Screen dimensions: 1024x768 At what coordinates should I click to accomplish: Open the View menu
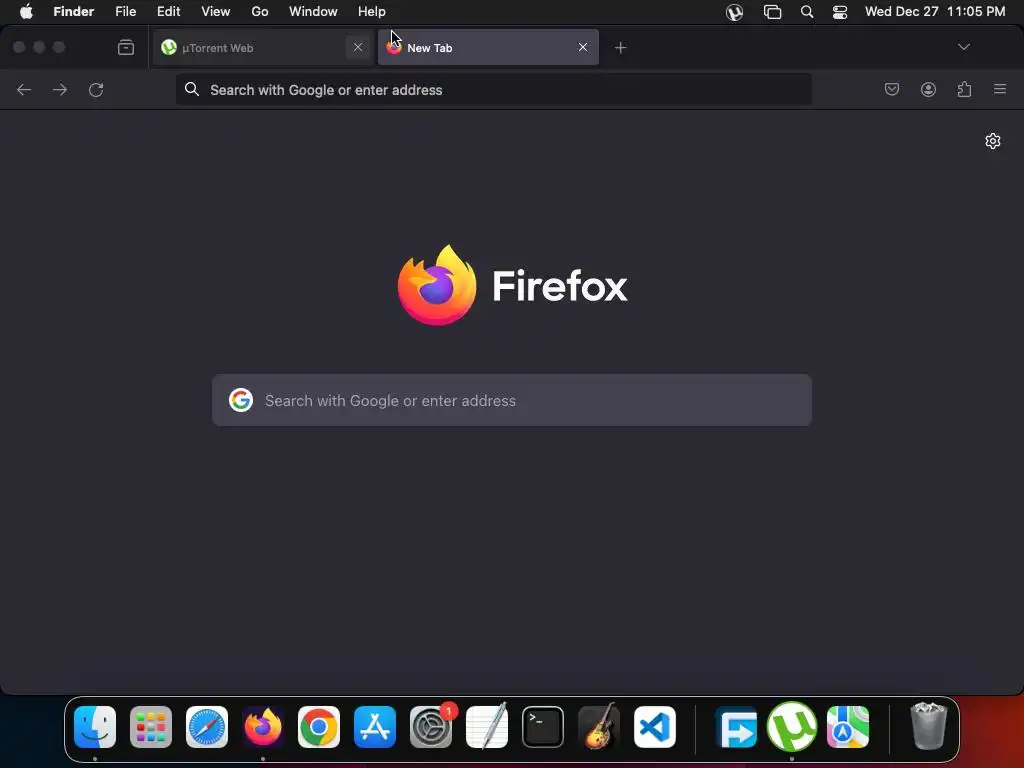216,12
